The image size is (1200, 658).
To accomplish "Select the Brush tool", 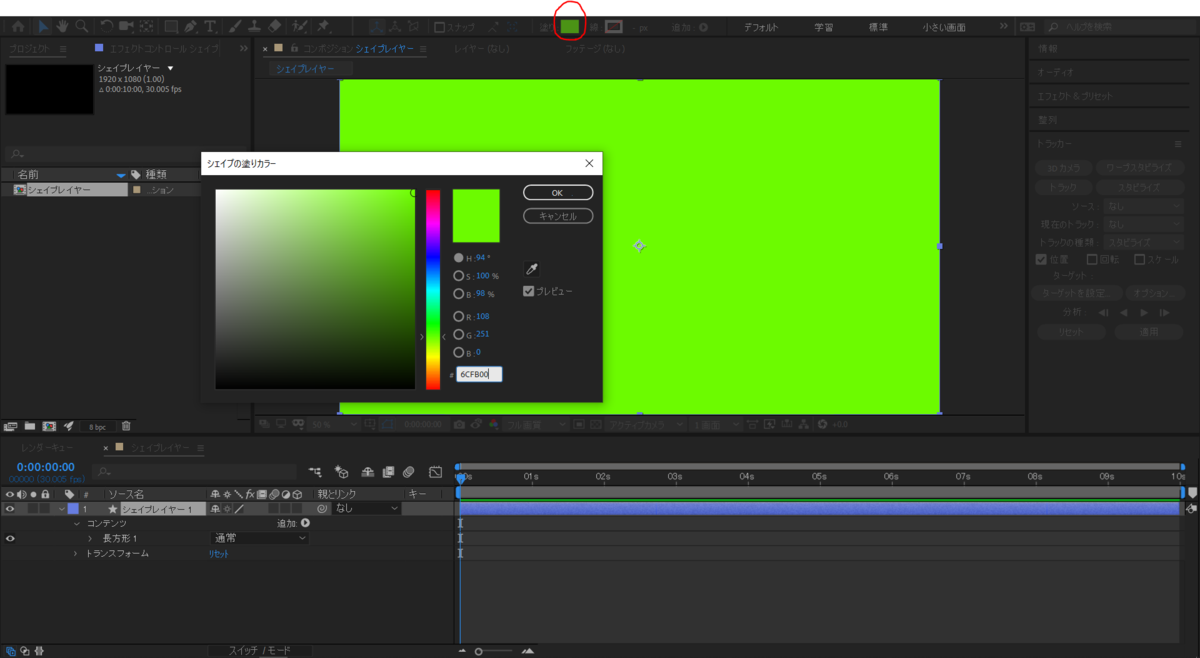I will (235, 26).
